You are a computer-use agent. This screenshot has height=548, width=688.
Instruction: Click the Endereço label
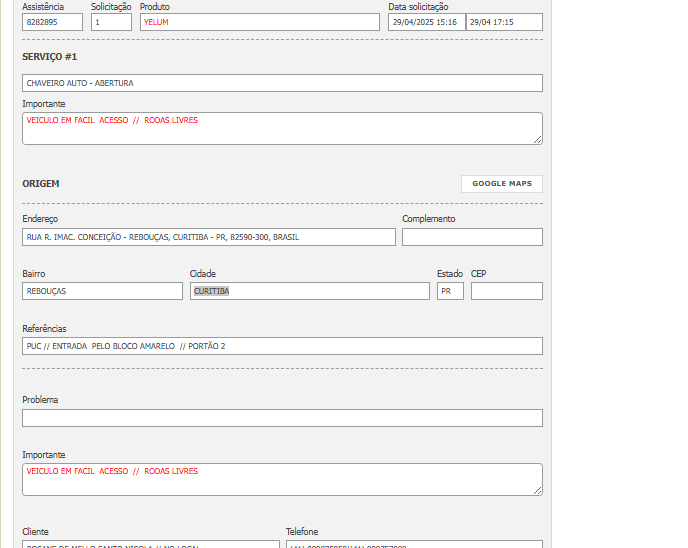(x=40, y=218)
